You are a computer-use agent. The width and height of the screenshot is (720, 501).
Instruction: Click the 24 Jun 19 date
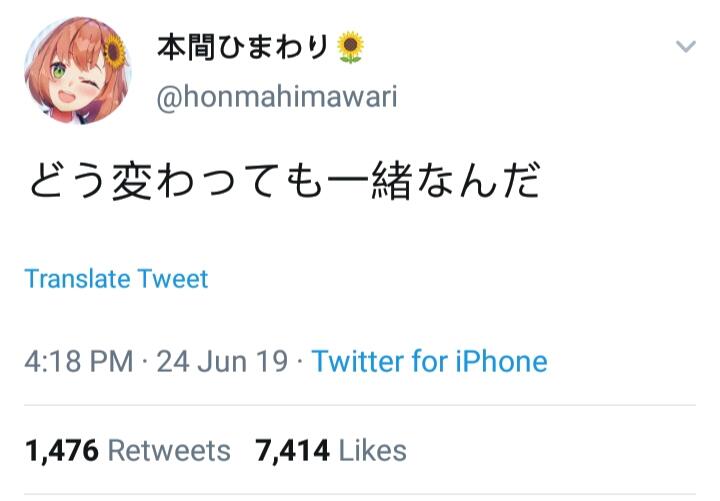click(x=222, y=361)
